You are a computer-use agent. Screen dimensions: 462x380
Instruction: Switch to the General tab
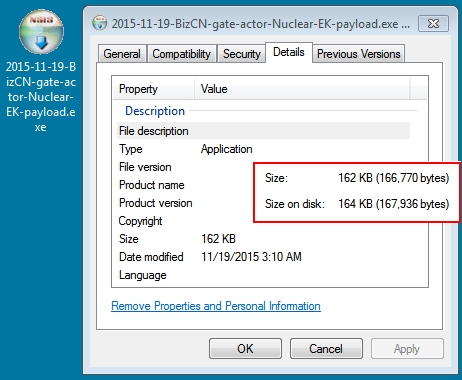(122, 54)
